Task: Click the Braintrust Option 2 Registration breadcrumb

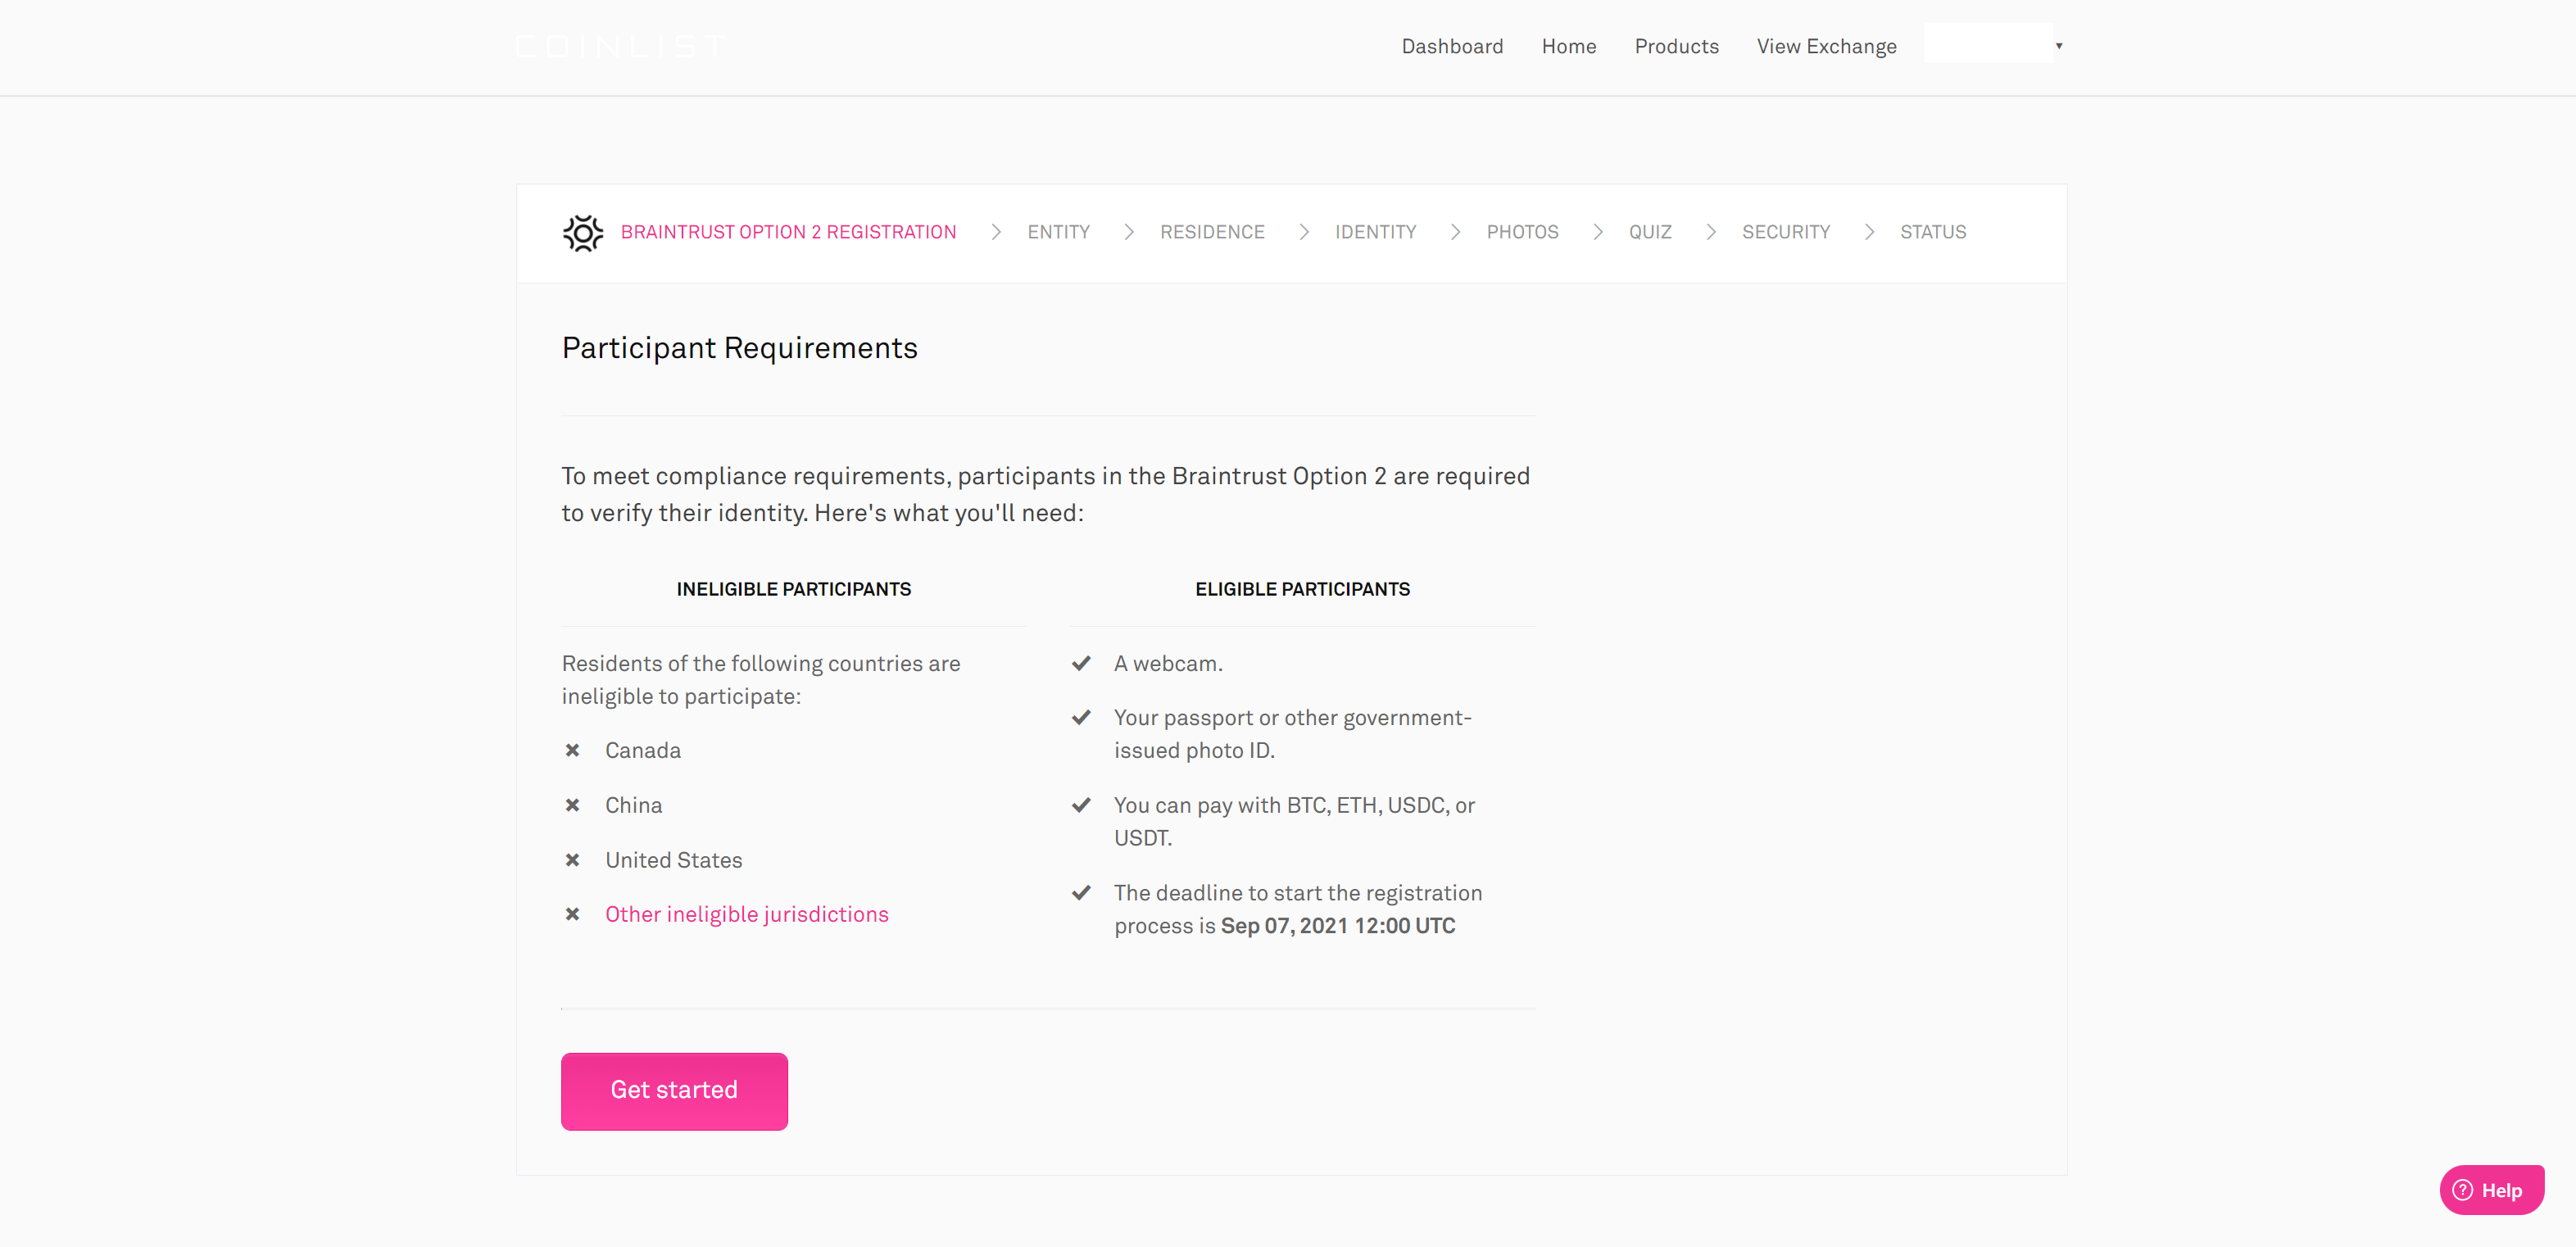Action: [x=788, y=232]
